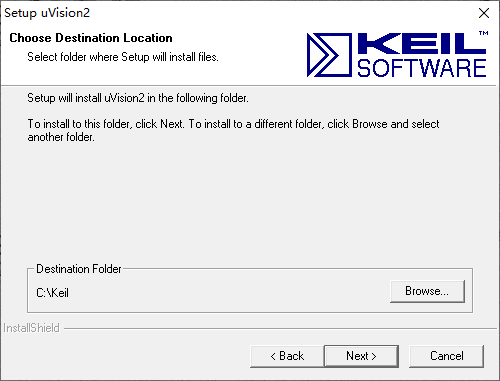Click the Choose Destination Location heading
This screenshot has width=500, height=381.
click(91, 38)
